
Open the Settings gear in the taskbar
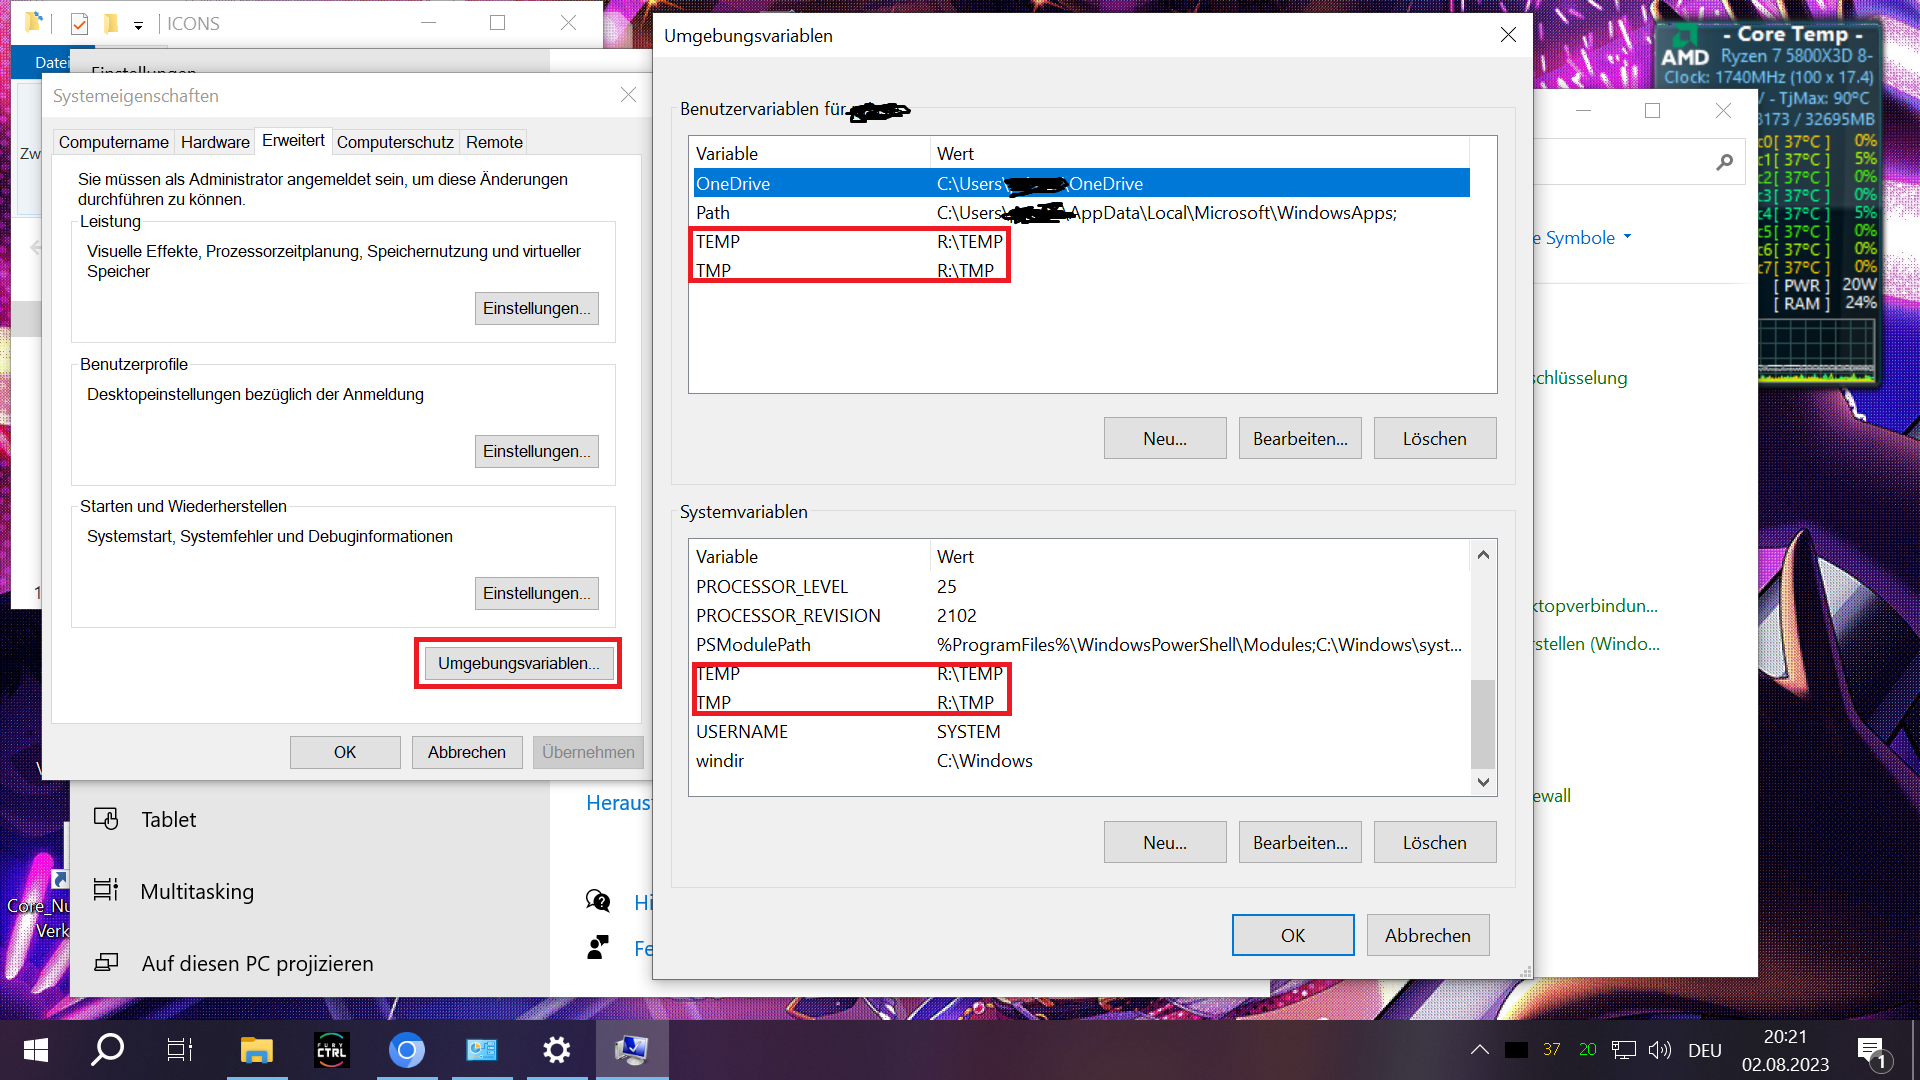(556, 1049)
